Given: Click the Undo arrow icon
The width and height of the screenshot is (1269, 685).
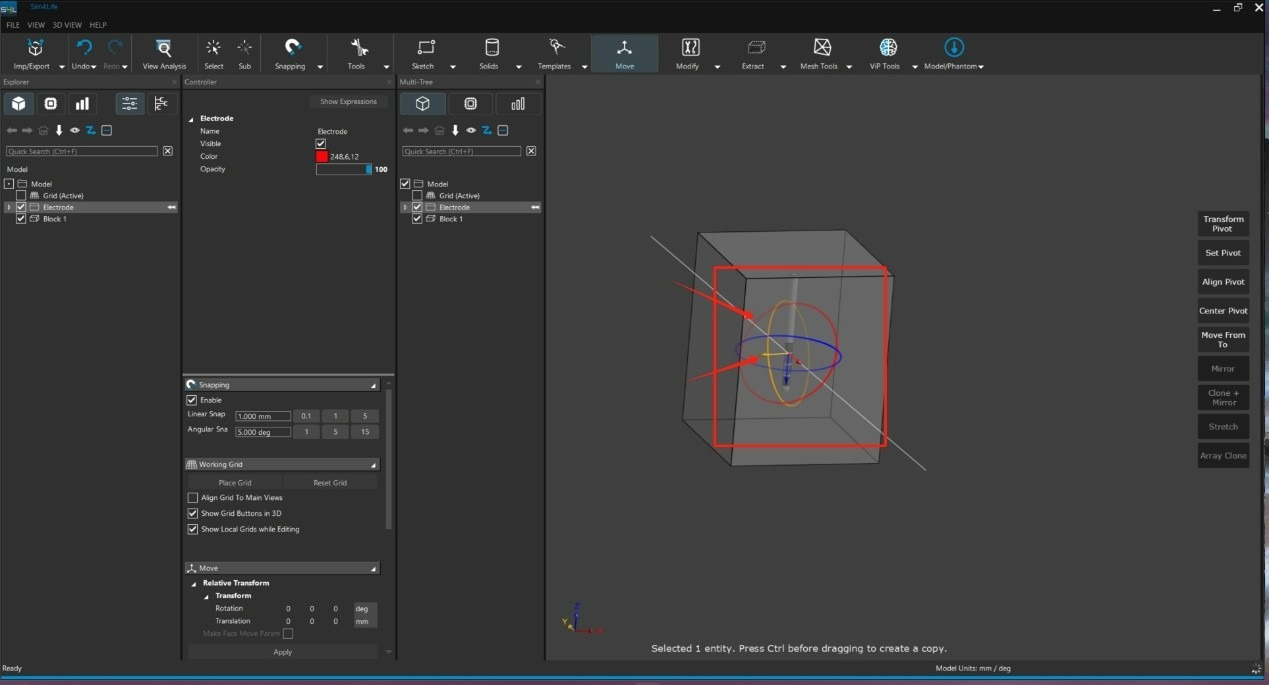Looking at the screenshot, I should (84, 48).
